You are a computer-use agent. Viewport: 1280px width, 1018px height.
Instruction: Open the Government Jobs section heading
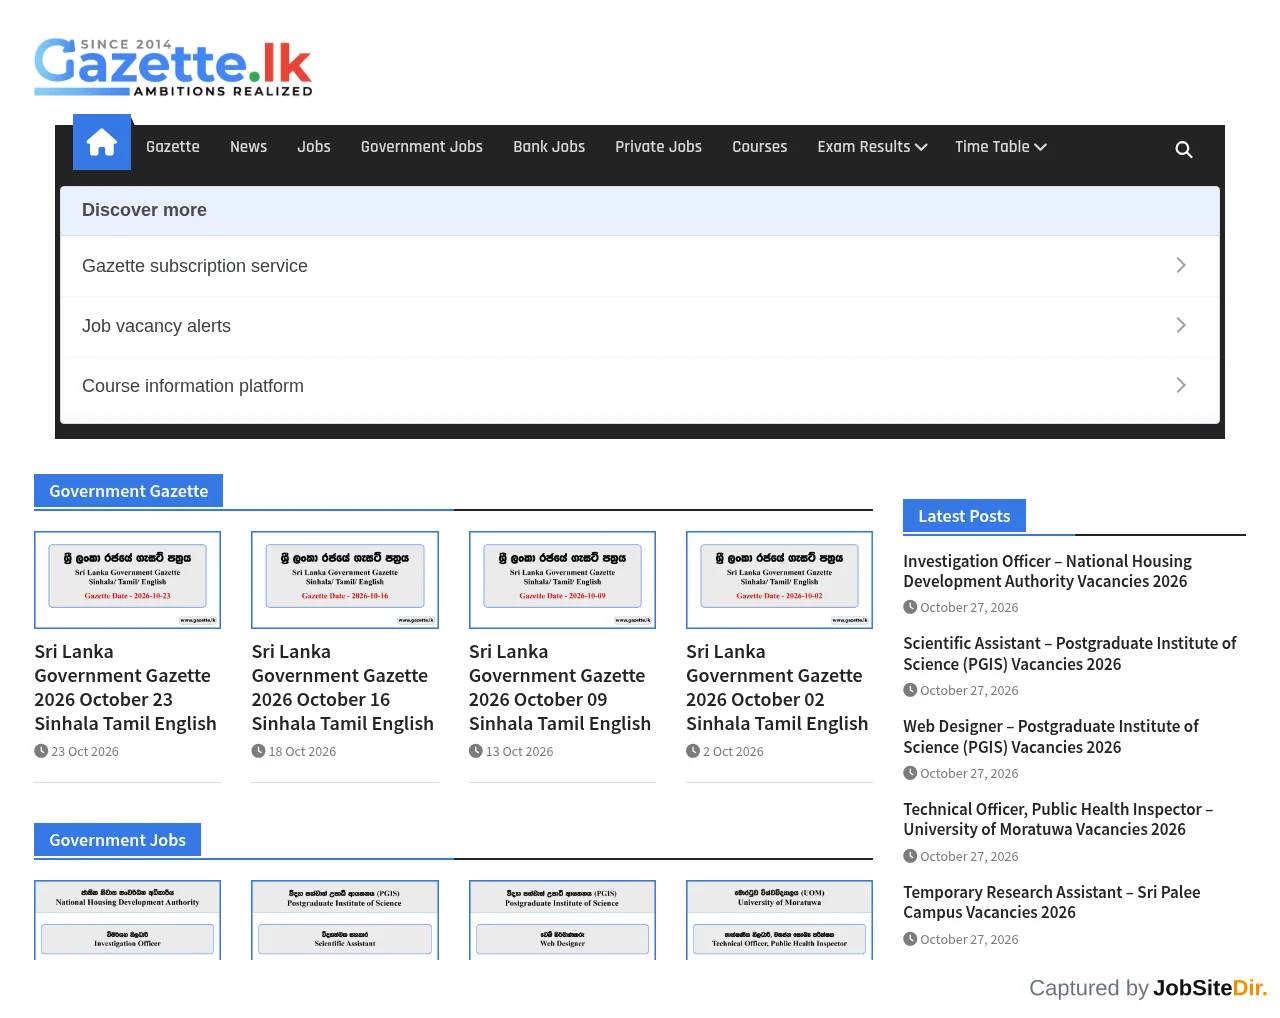pos(118,840)
